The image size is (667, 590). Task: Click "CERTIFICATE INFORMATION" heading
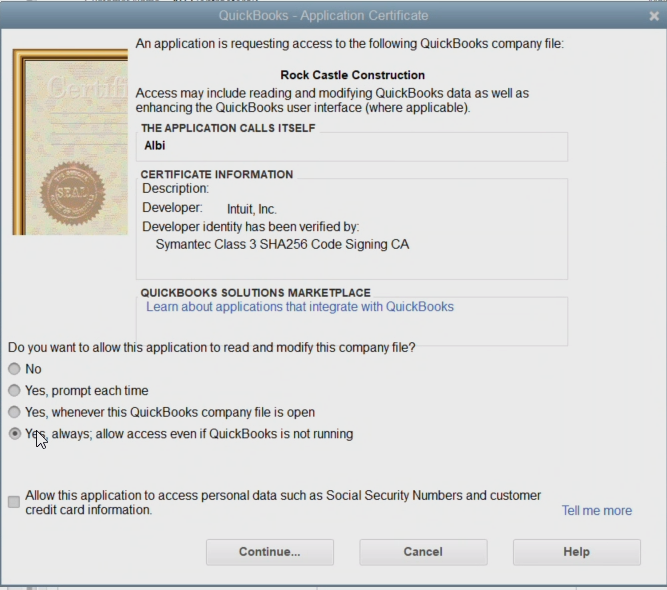point(217,174)
